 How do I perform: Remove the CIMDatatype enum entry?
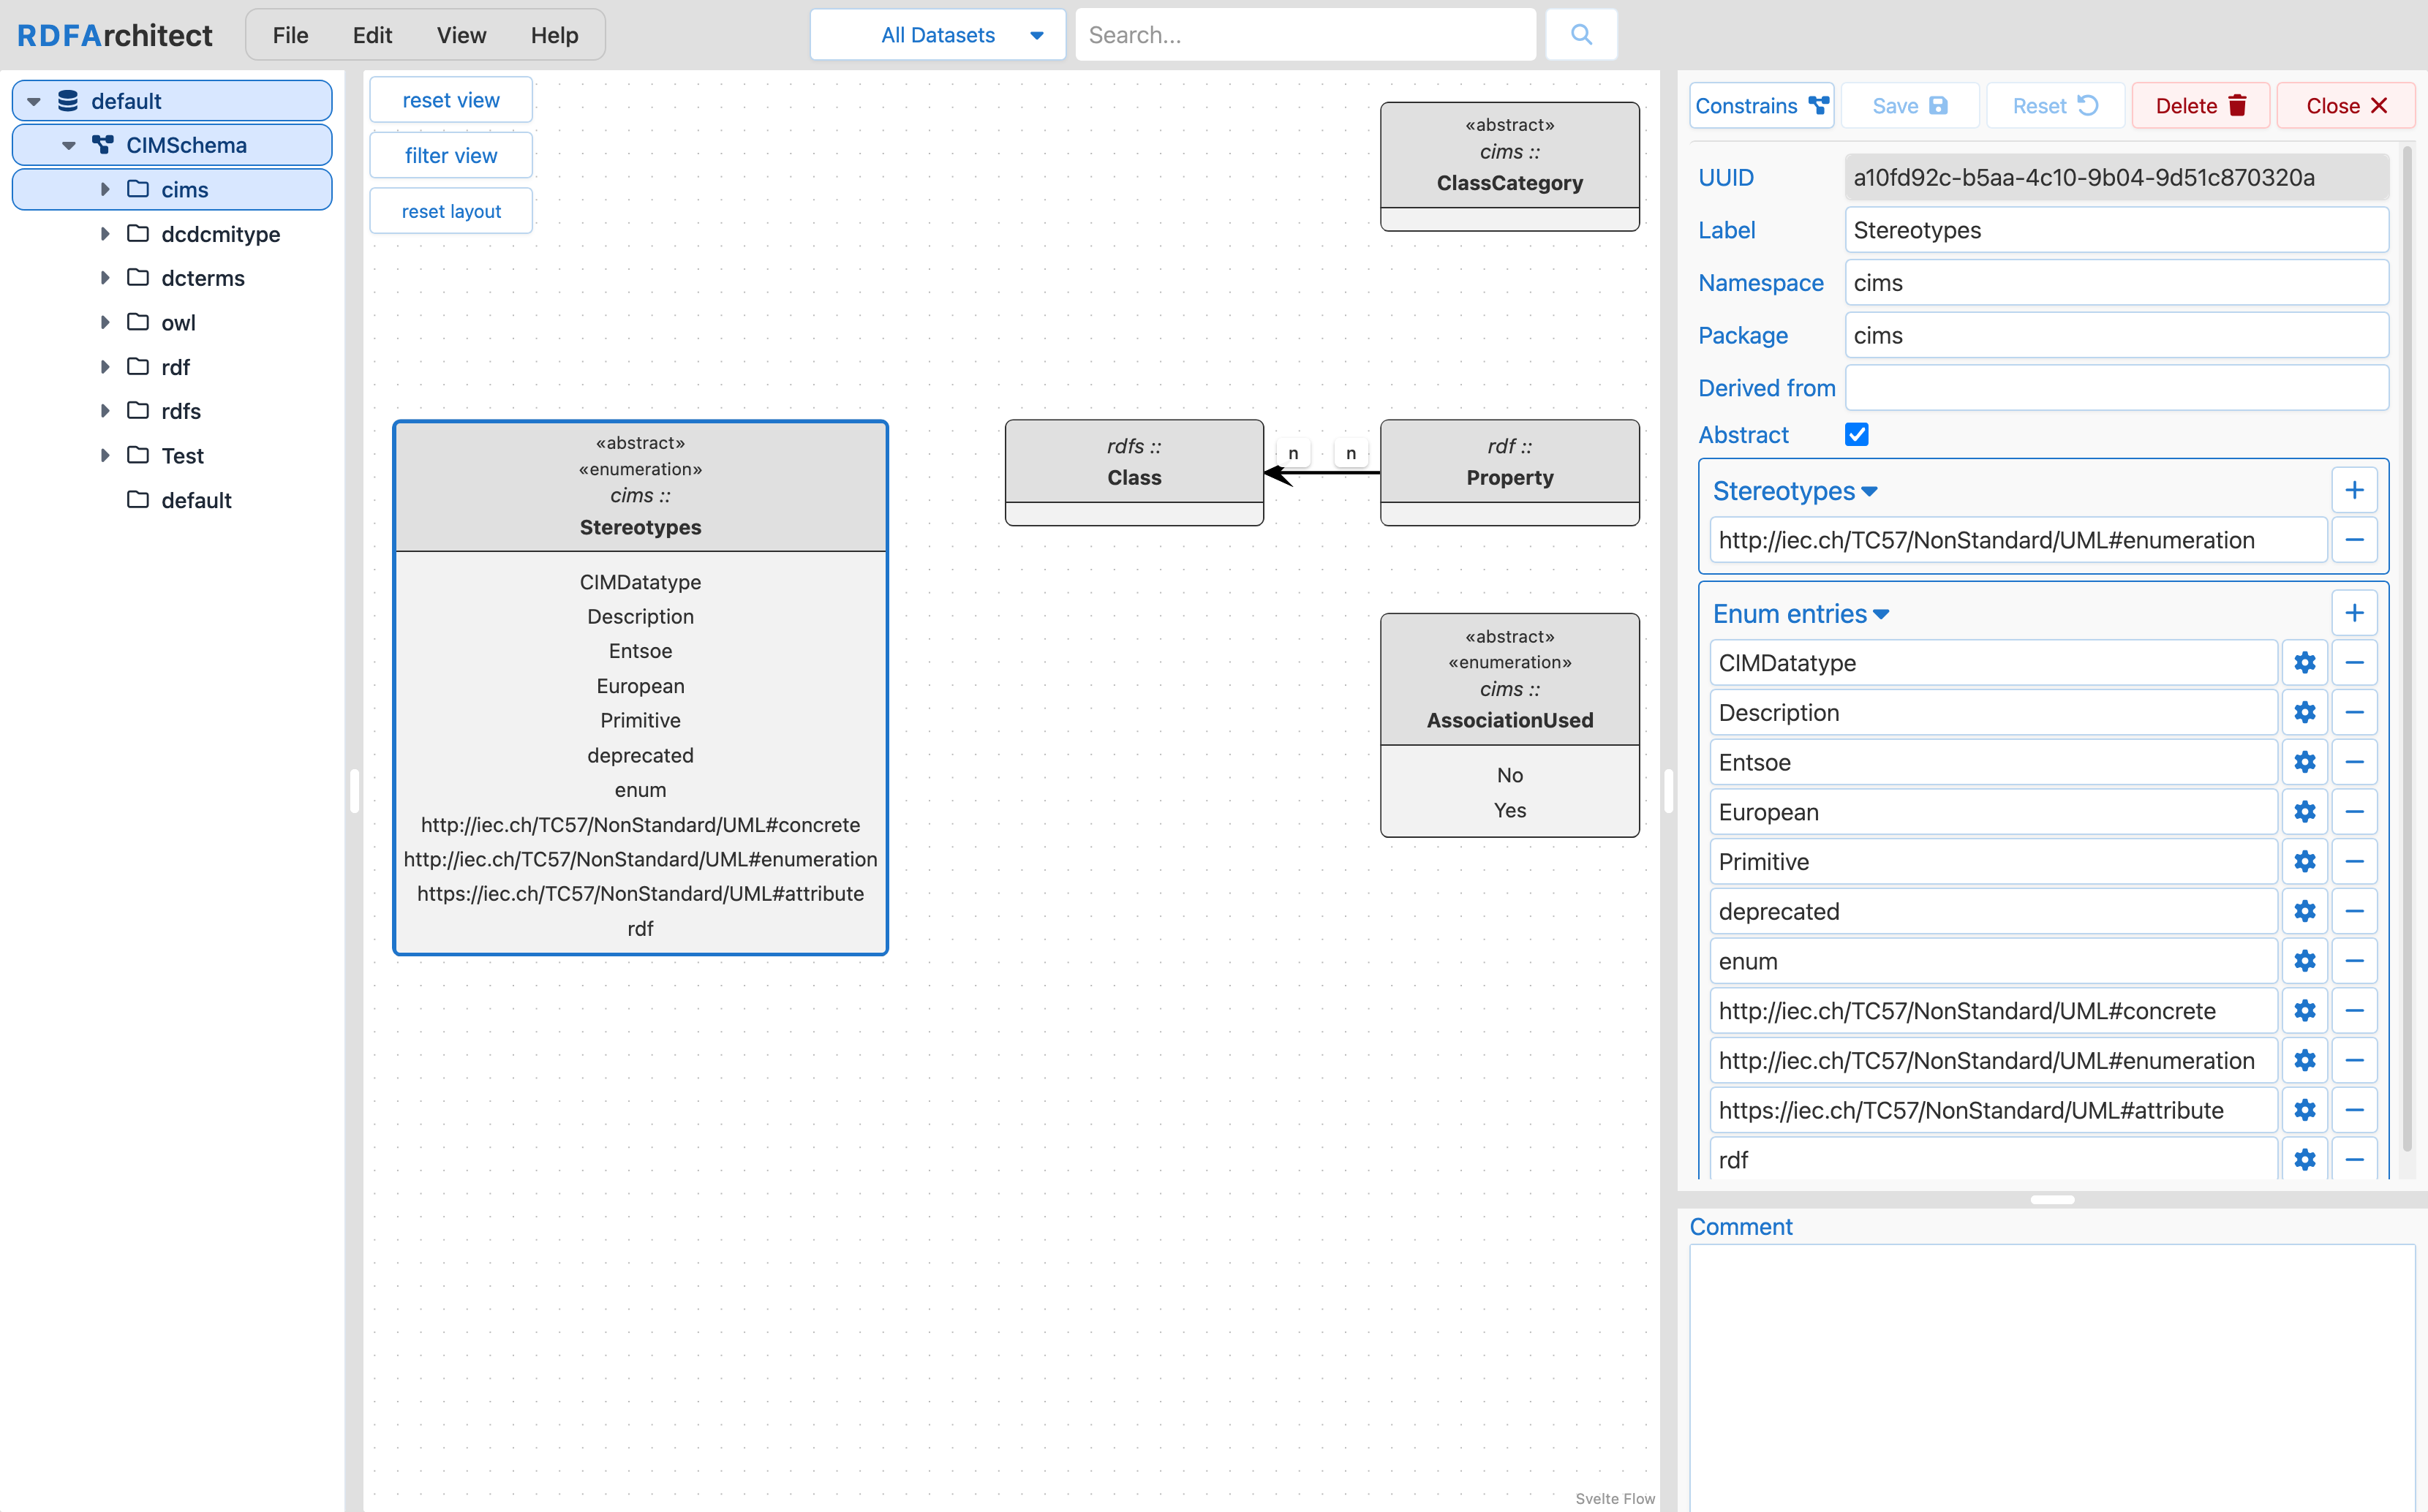[x=2354, y=663]
